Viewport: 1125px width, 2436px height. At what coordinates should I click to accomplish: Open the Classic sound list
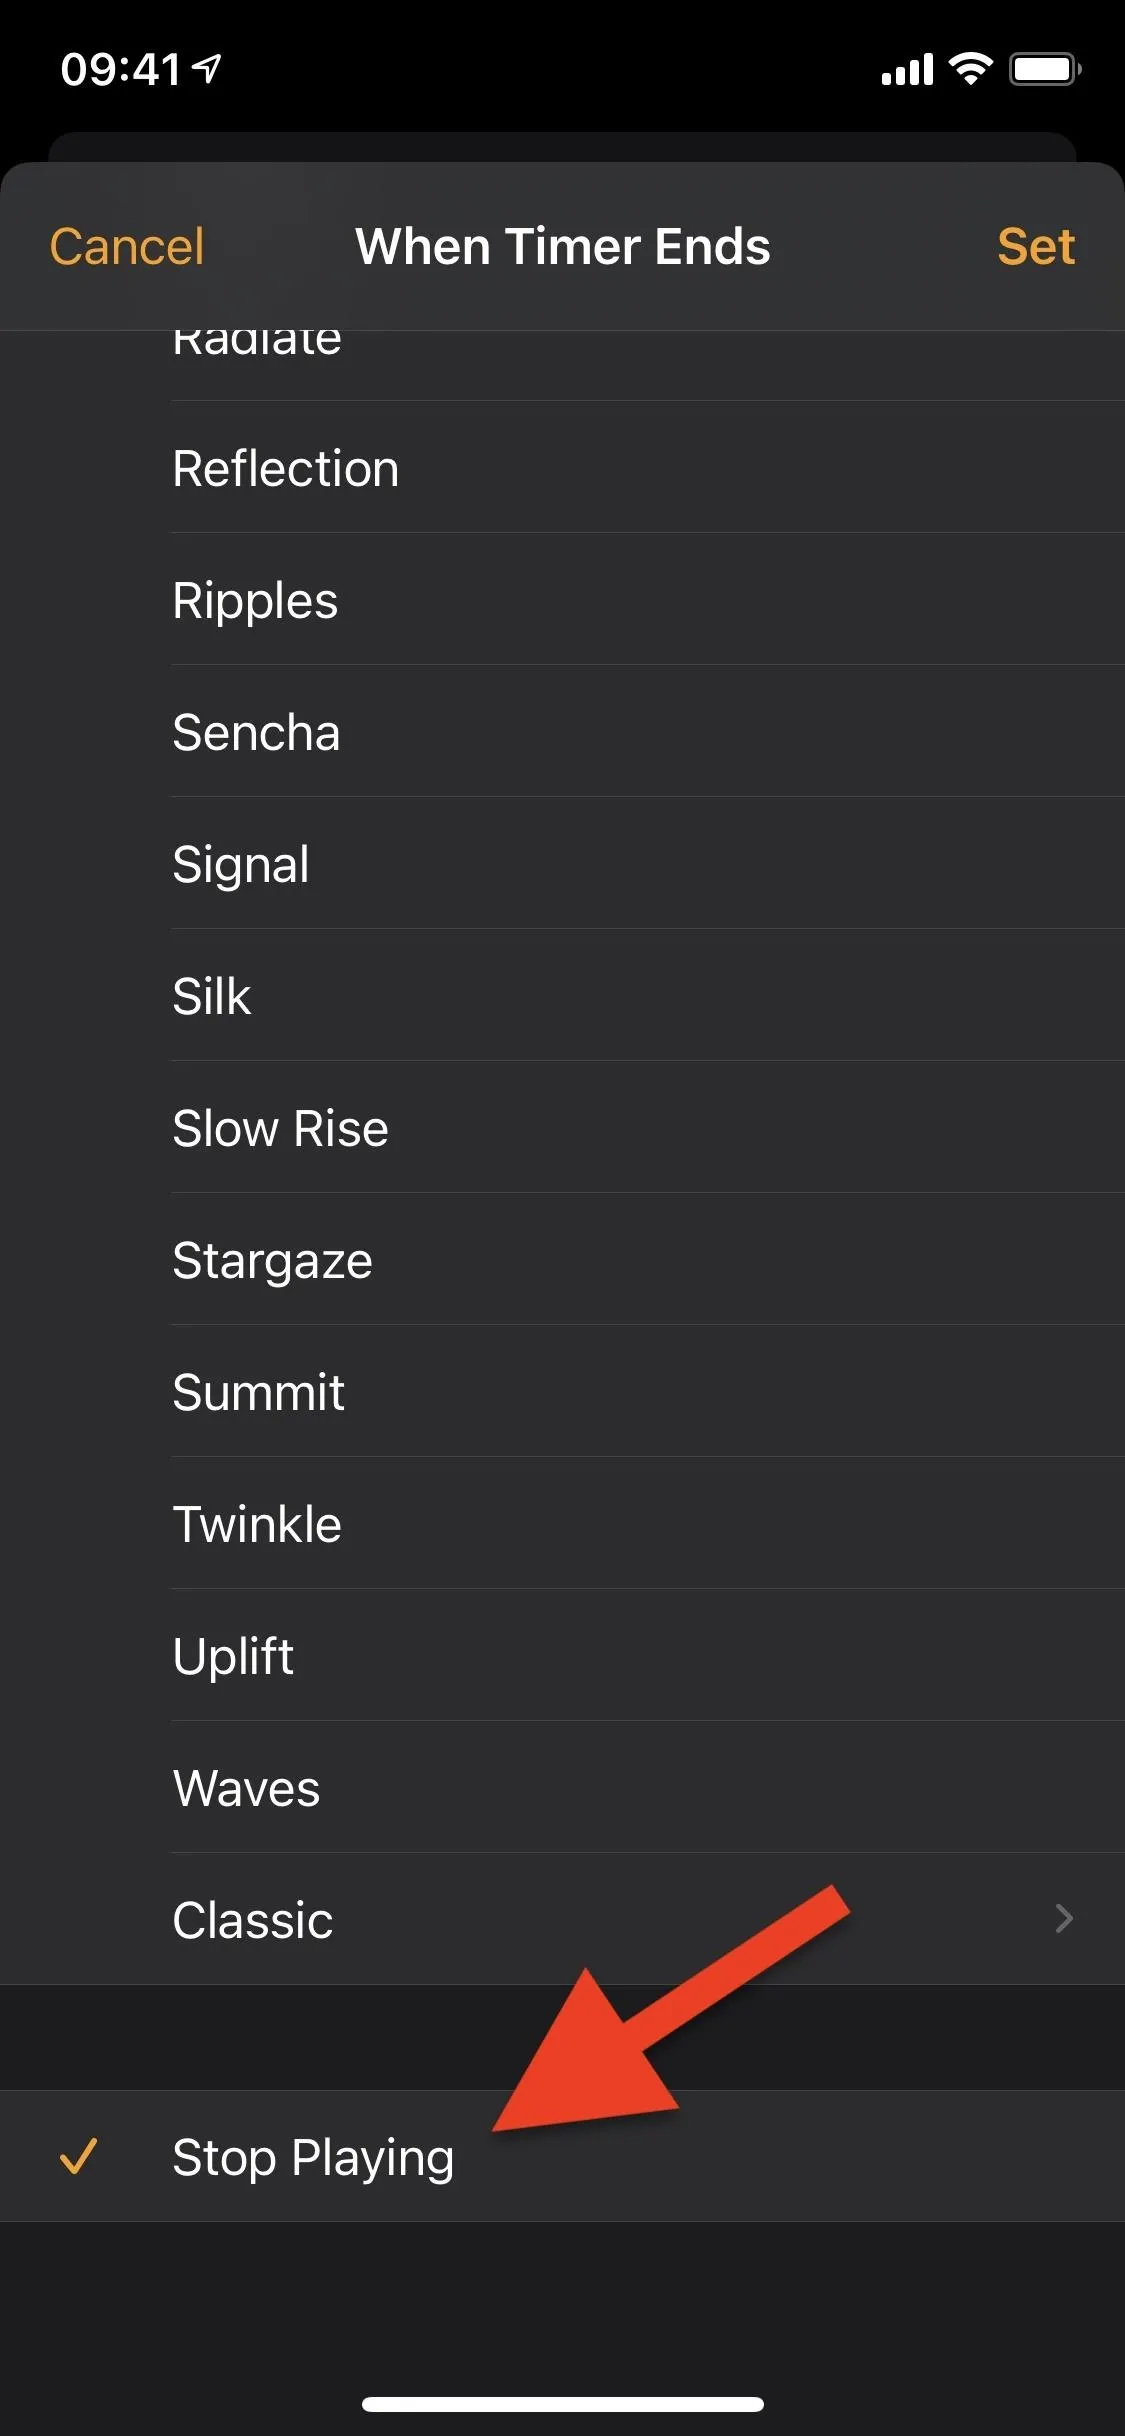click(x=562, y=1919)
